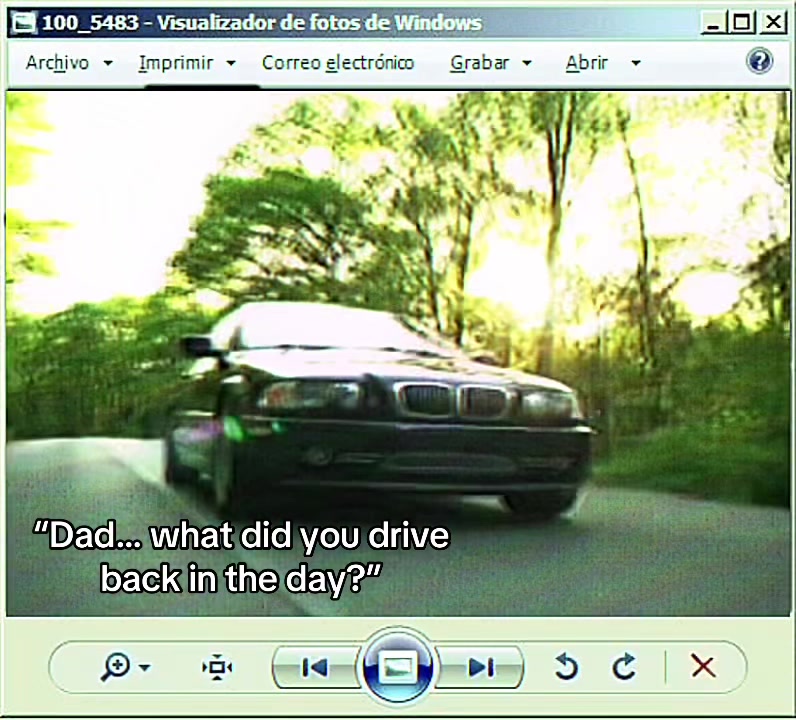
Task: Maximize the Visualizador de fotos window
Action: (x=742, y=22)
